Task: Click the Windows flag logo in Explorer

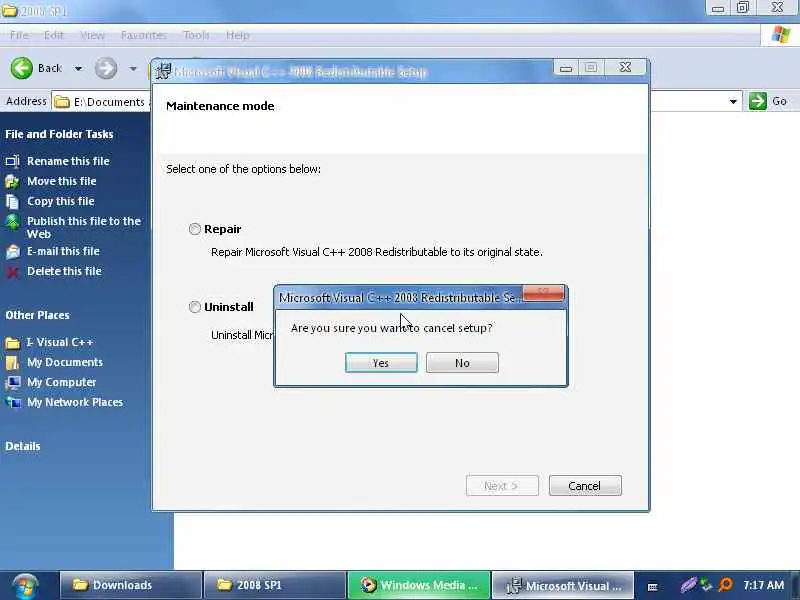Action: [x=781, y=35]
